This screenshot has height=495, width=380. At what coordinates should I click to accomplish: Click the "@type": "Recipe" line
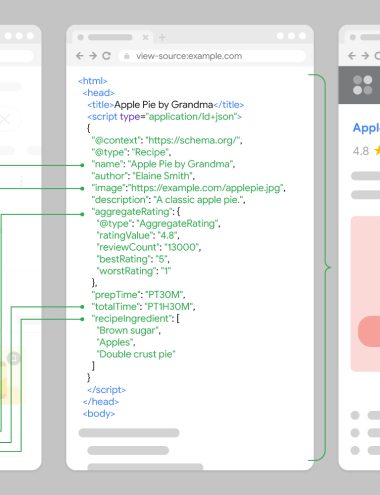(131, 152)
